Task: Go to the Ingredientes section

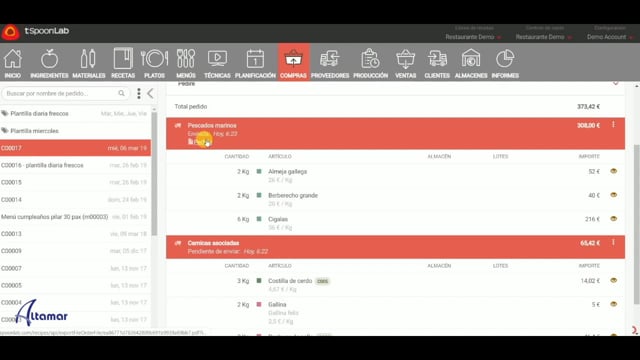Action: [x=49, y=63]
